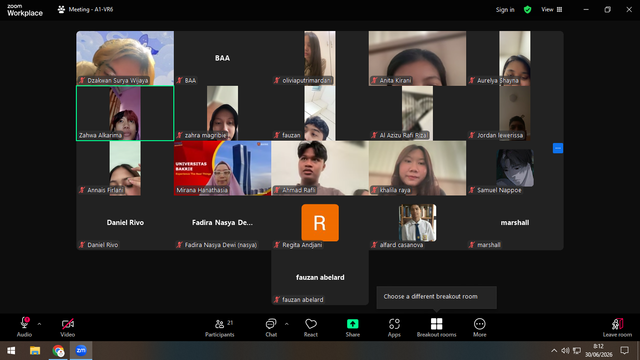Click the BAA participant tile

click(222, 58)
